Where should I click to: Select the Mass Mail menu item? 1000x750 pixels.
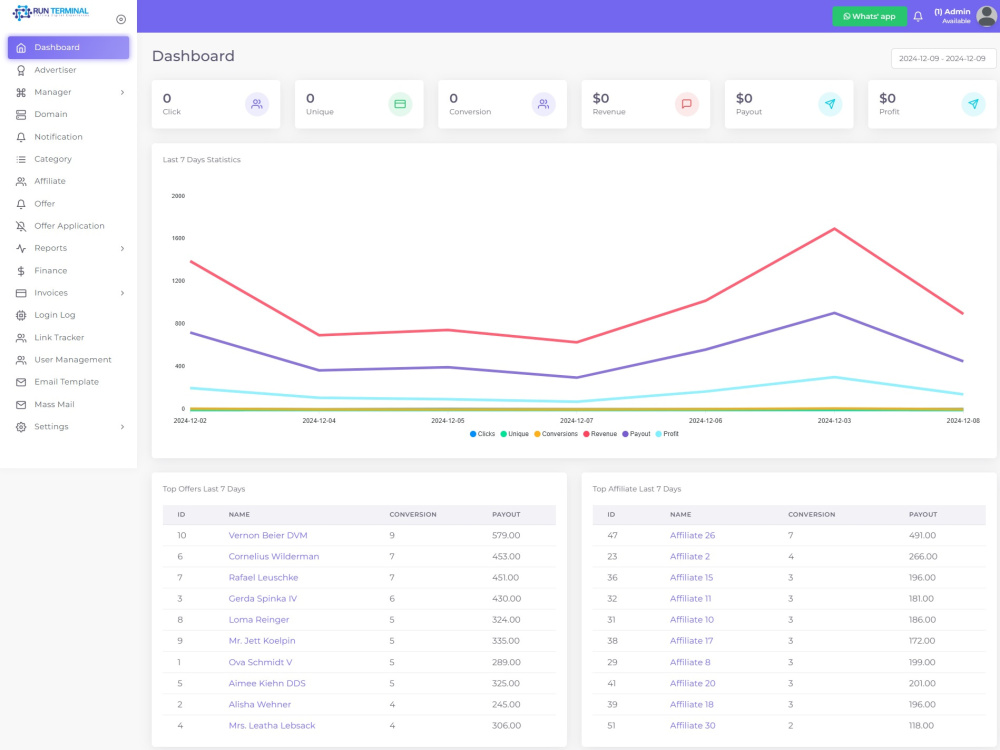(x=68, y=405)
